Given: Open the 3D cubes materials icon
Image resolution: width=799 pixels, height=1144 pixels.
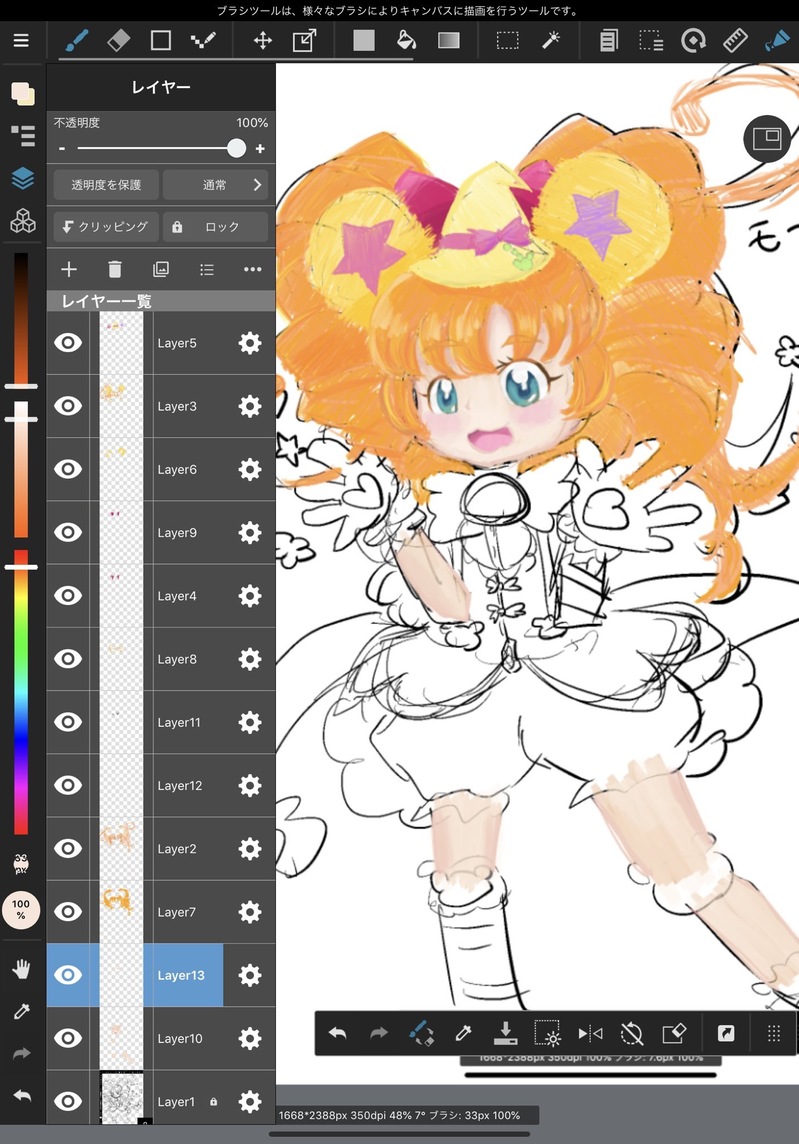Looking at the screenshot, I should pos(23,220).
